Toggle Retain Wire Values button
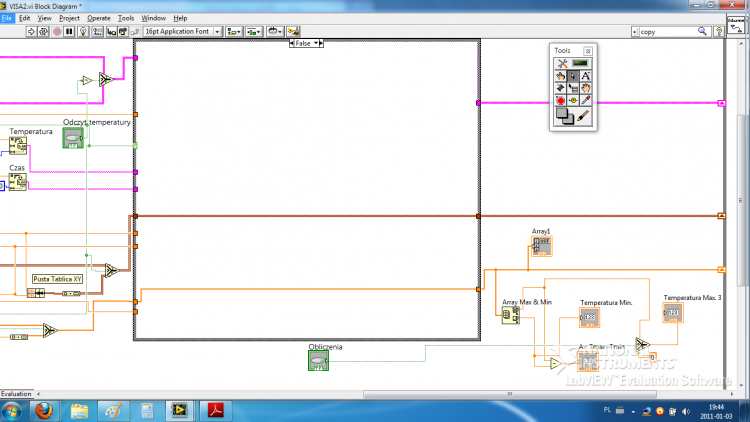Image resolution: width=750 pixels, height=422 pixels. [98, 32]
